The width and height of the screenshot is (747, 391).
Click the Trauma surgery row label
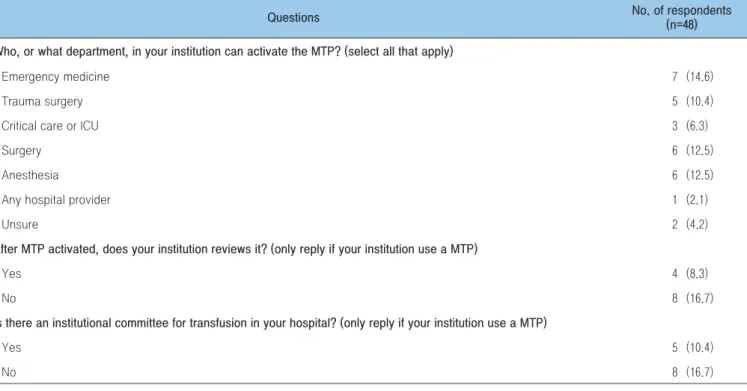click(42, 101)
